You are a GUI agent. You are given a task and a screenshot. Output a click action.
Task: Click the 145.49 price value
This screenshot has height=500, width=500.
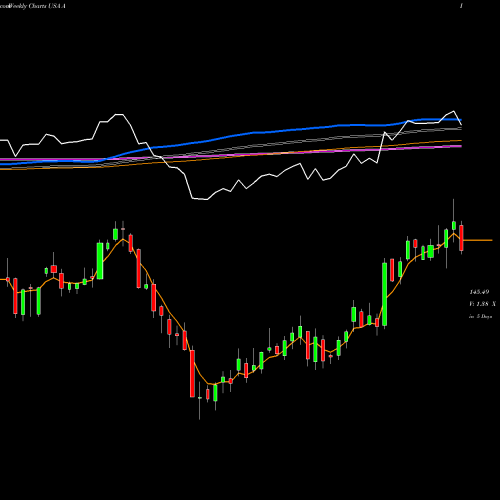[479, 292]
